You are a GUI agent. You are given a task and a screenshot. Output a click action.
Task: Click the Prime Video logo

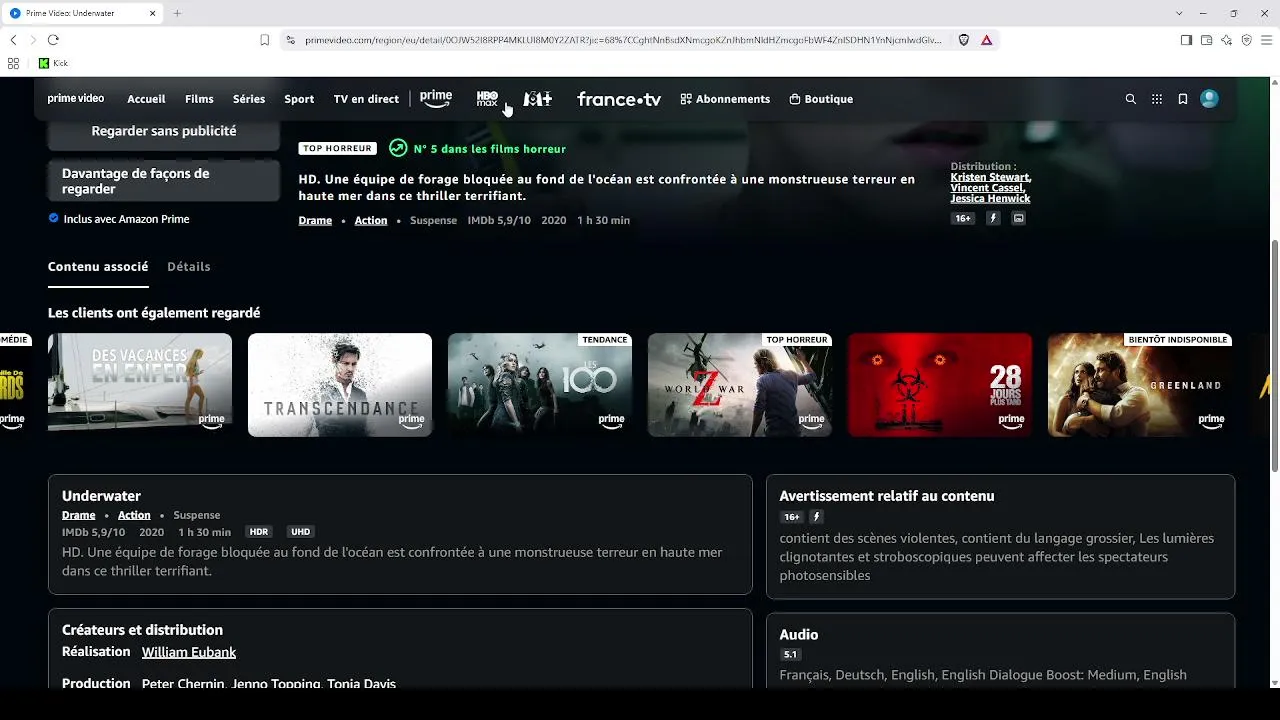click(76, 99)
